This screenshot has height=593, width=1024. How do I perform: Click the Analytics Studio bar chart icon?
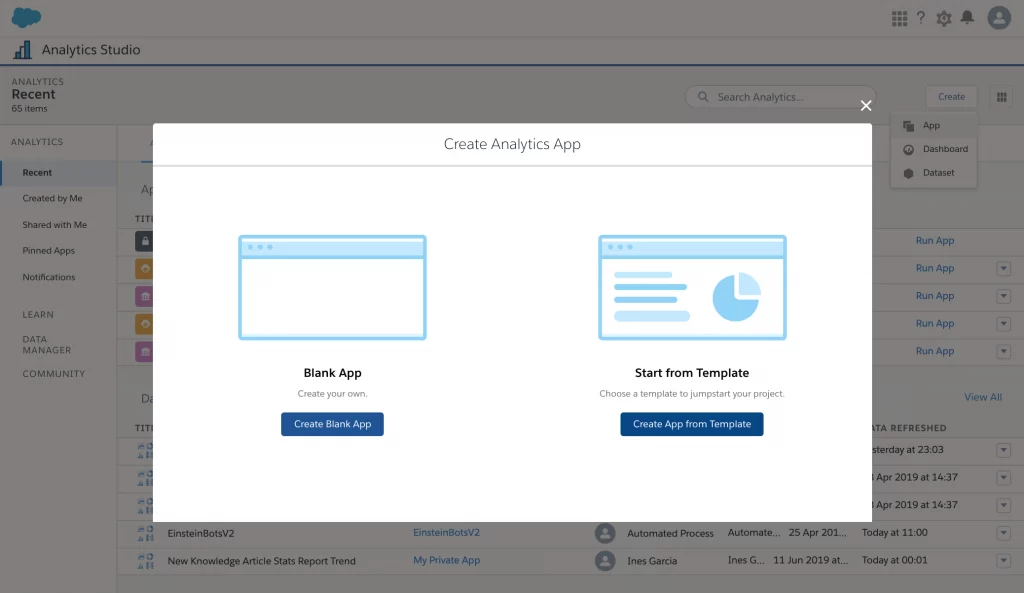click(22, 50)
